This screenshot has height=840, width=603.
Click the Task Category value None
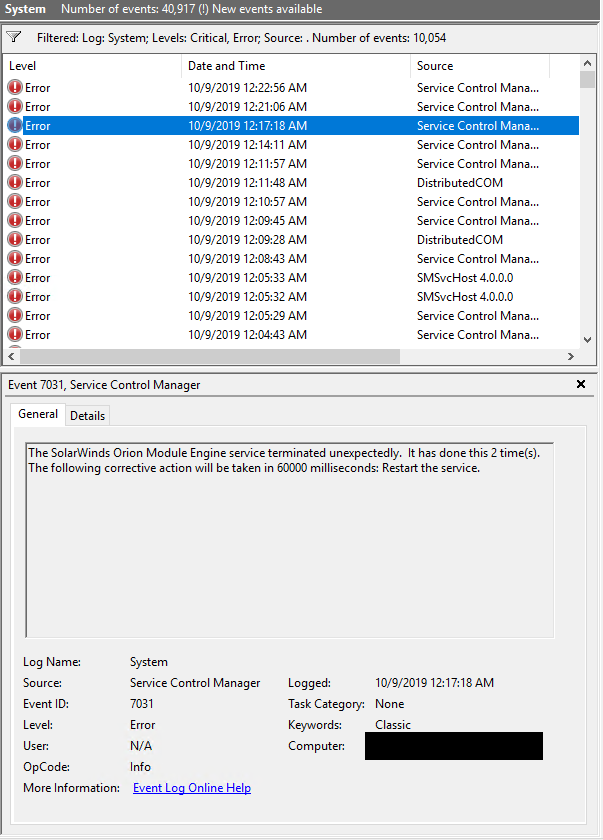coord(389,703)
